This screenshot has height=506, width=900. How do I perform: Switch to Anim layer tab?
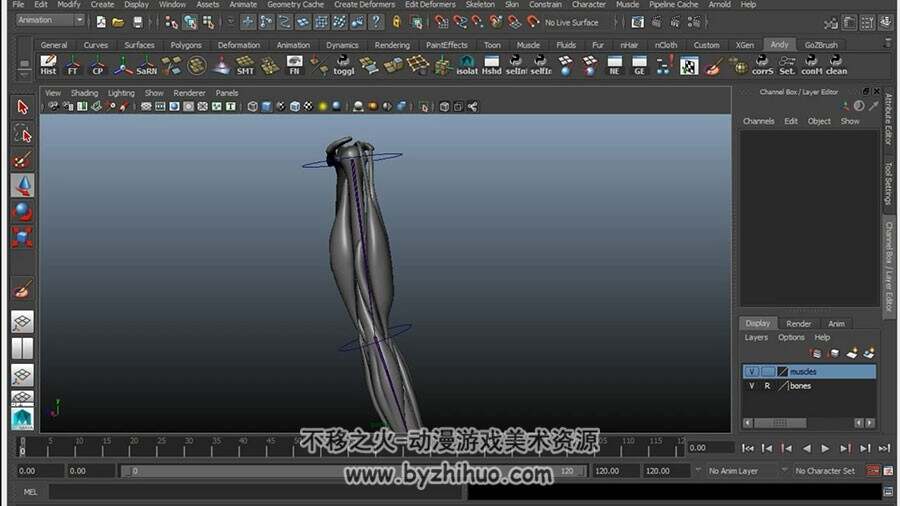pos(836,324)
